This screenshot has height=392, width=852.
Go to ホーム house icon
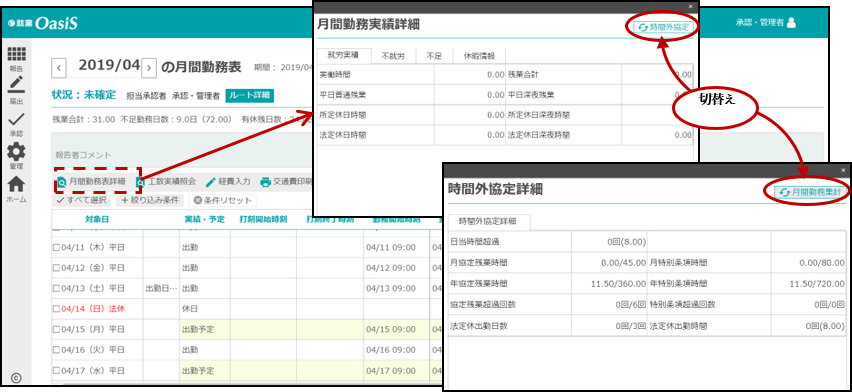click(x=16, y=184)
